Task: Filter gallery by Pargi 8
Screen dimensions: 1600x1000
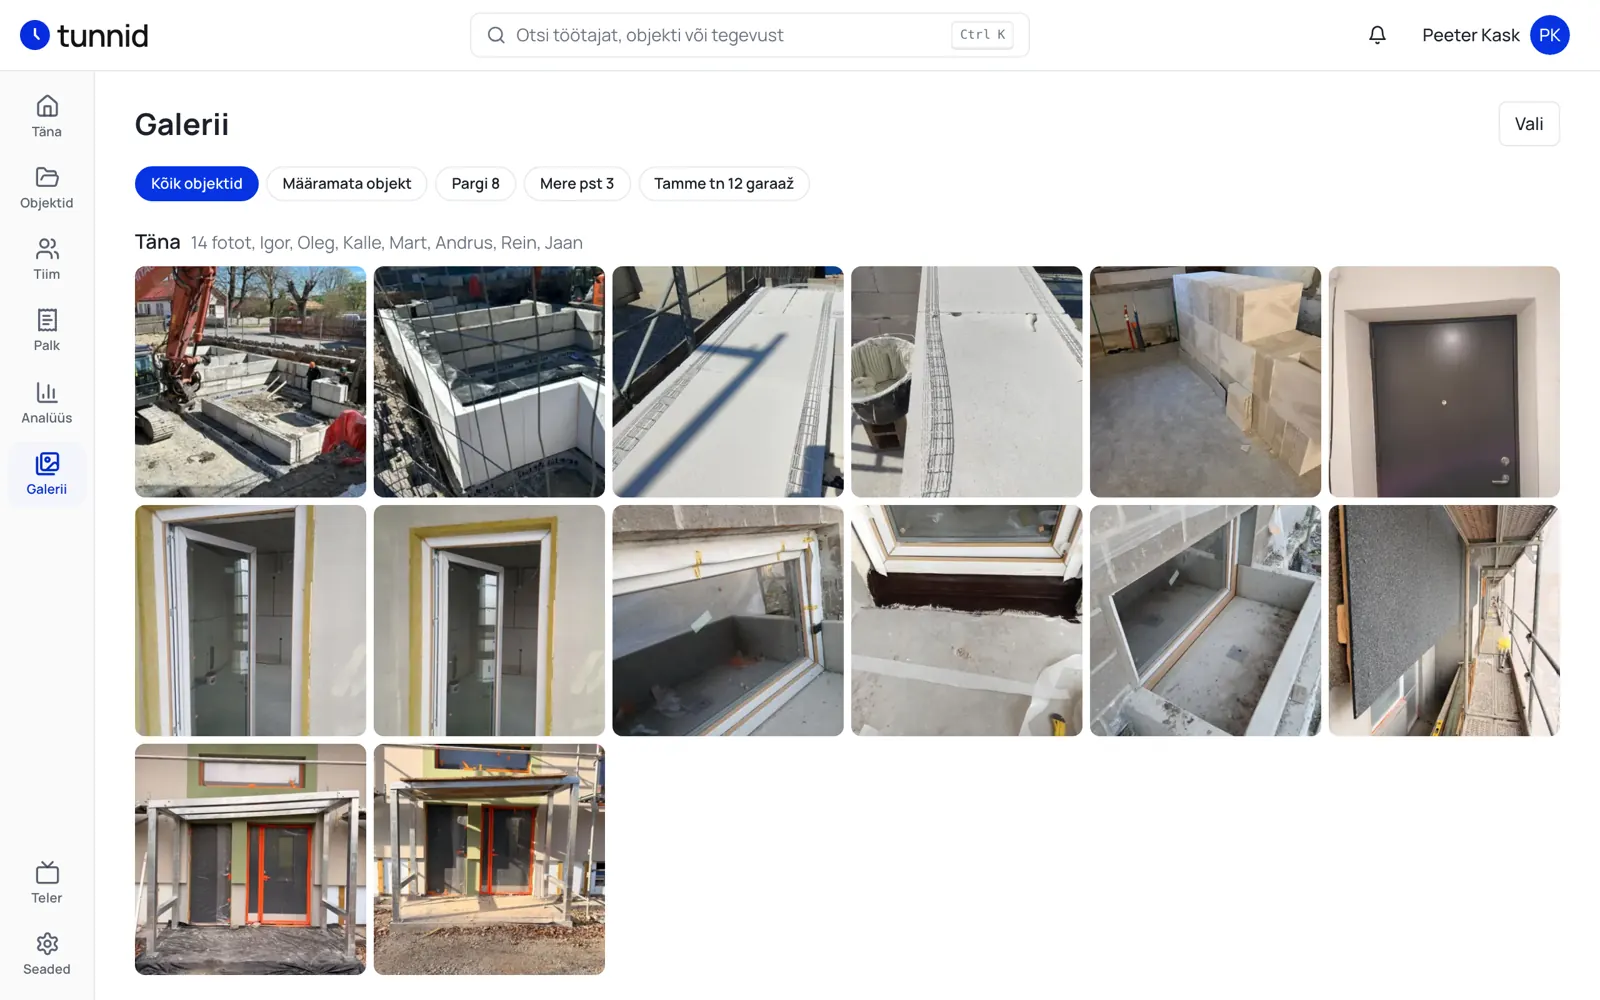Action: point(476,184)
